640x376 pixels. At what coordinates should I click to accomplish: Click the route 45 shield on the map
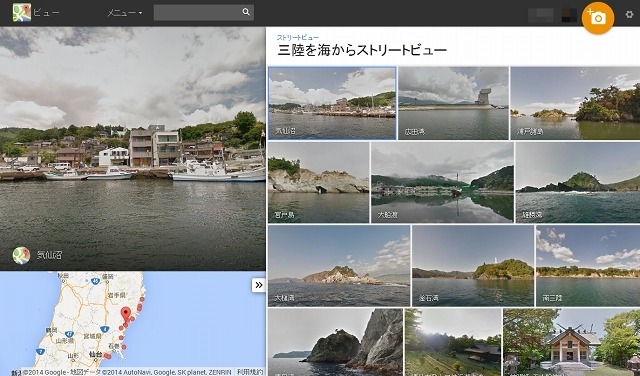click(96, 281)
